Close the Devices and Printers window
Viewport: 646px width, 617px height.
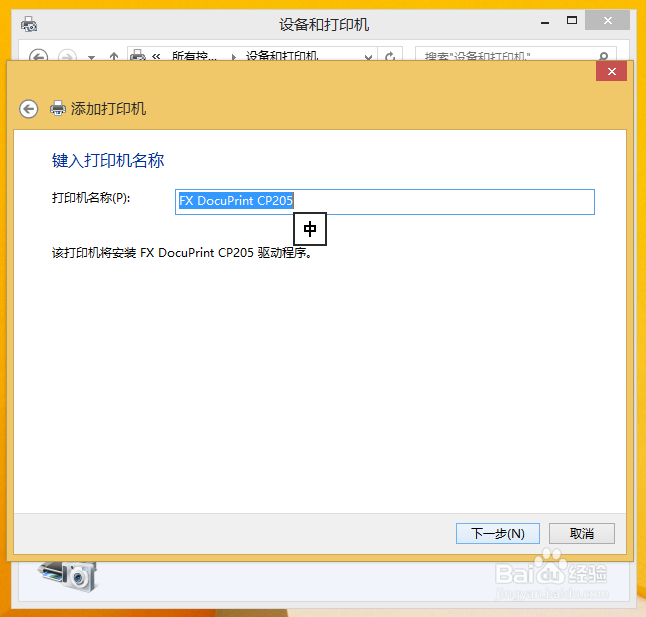click(607, 20)
